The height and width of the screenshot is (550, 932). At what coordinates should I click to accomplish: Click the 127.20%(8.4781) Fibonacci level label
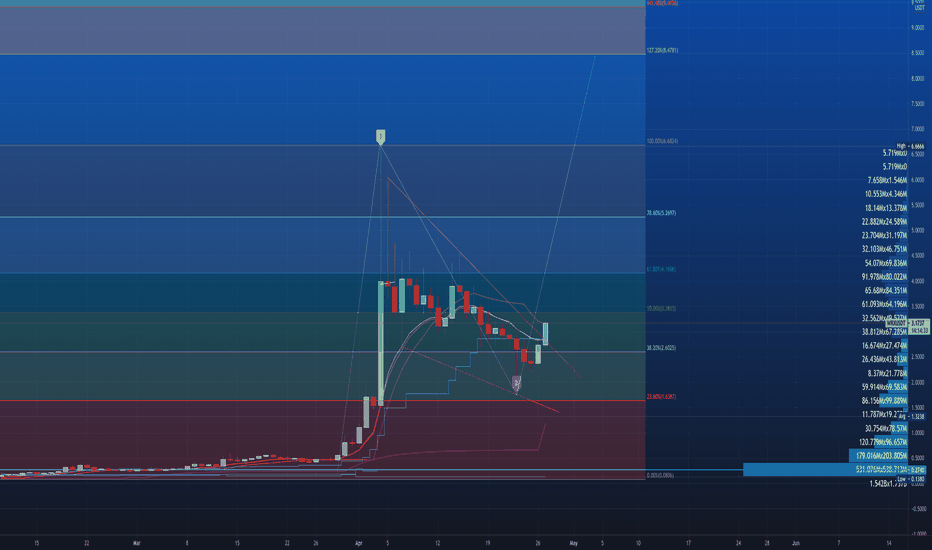(x=662, y=51)
